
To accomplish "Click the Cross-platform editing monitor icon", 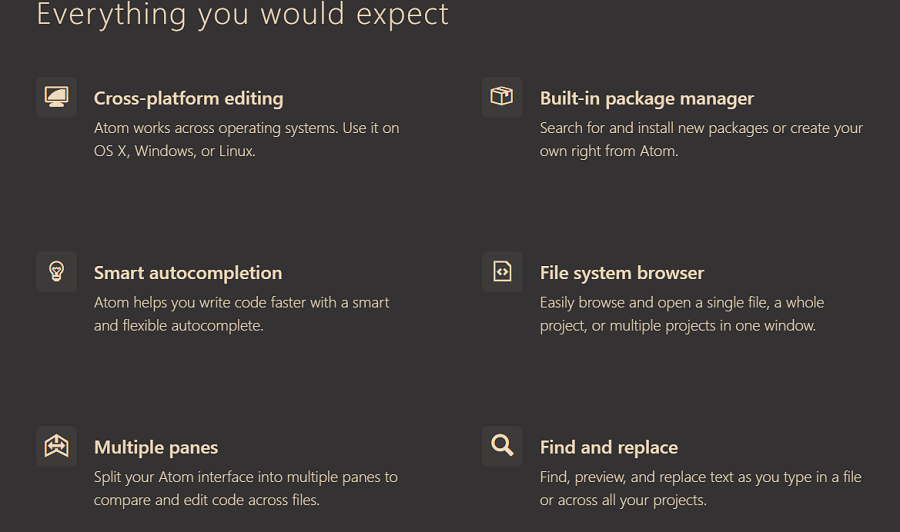I will tap(56, 97).
